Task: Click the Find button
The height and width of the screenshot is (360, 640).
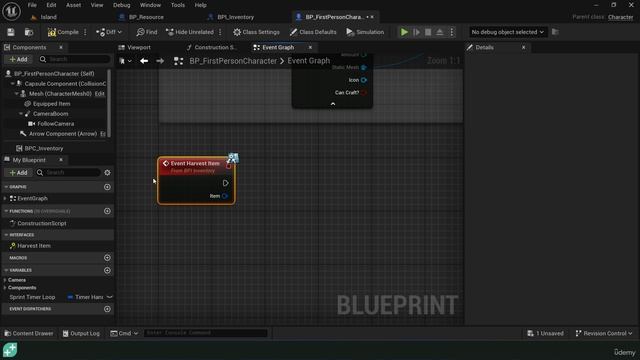Action: [x=147, y=32]
